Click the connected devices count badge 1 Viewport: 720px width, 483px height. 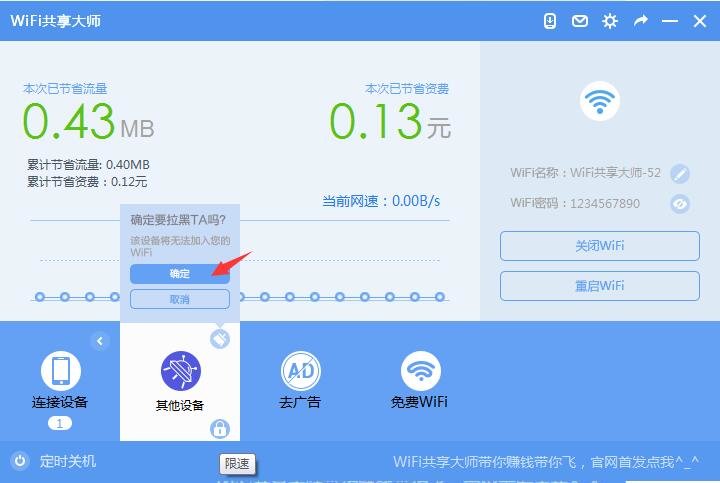click(x=60, y=423)
